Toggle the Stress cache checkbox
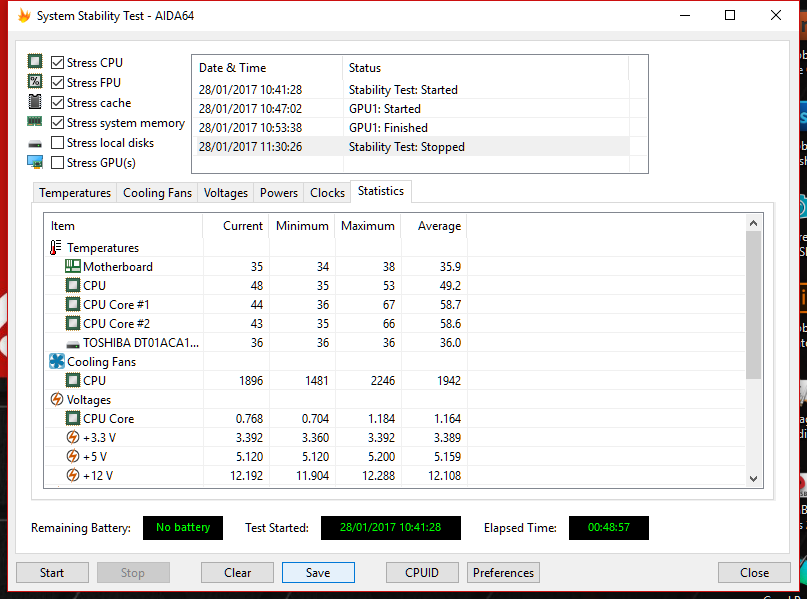This screenshot has height=599, width=807. (58, 102)
